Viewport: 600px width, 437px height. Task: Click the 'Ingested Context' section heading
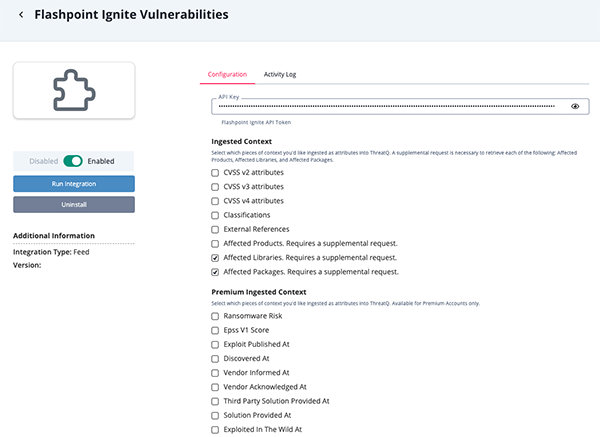click(241, 141)
